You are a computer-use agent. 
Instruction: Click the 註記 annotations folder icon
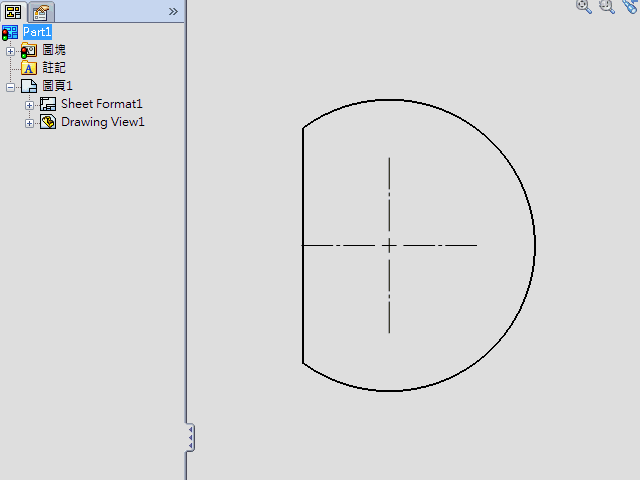[29, 68]
